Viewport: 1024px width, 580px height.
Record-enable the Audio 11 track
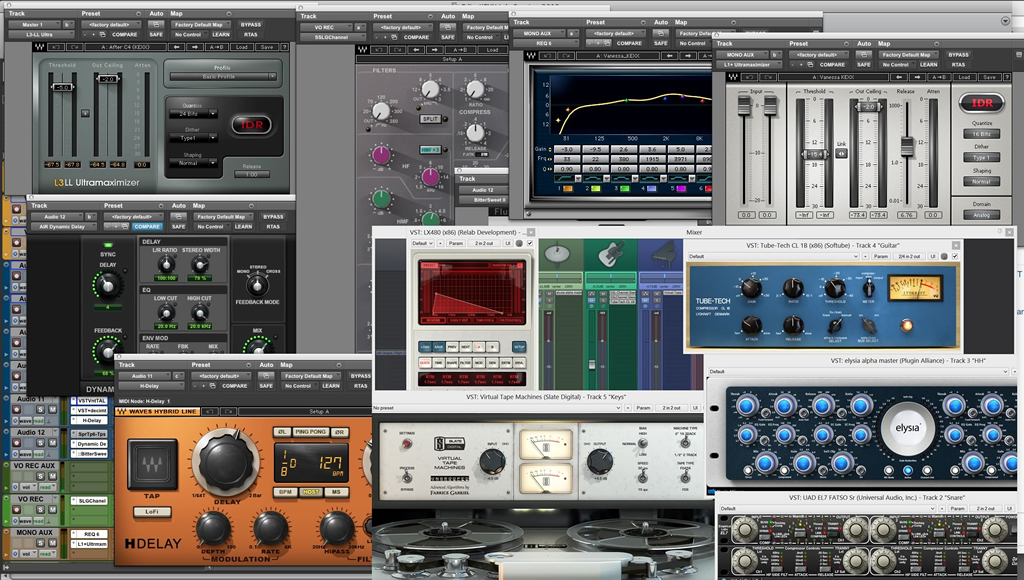coord(16,410)
